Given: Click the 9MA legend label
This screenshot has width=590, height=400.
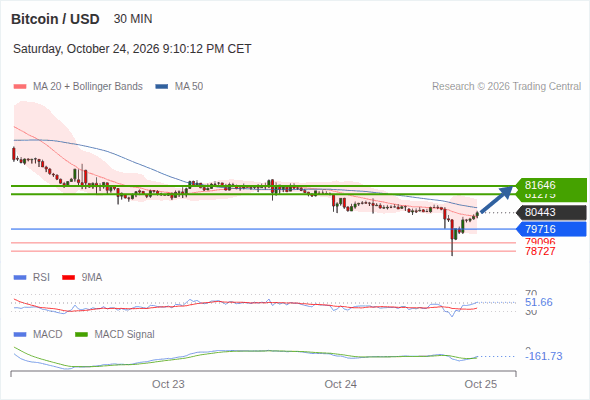Looking at the screenshot, I should coord(92,278).
